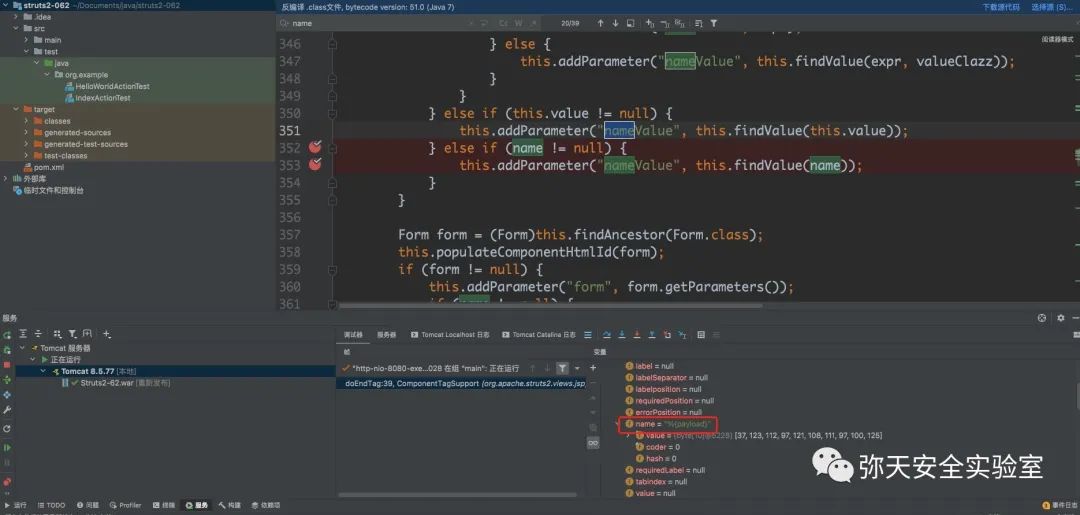The width and height of the screenshot is (1080, 515).
Task: Expand the main folder
Action: click(x=26, y=40)
